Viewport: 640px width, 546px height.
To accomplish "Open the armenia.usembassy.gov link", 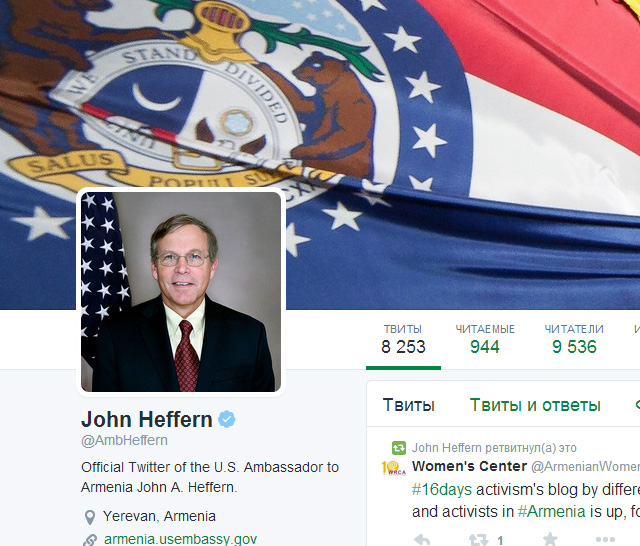I will (x=180, y=539).
